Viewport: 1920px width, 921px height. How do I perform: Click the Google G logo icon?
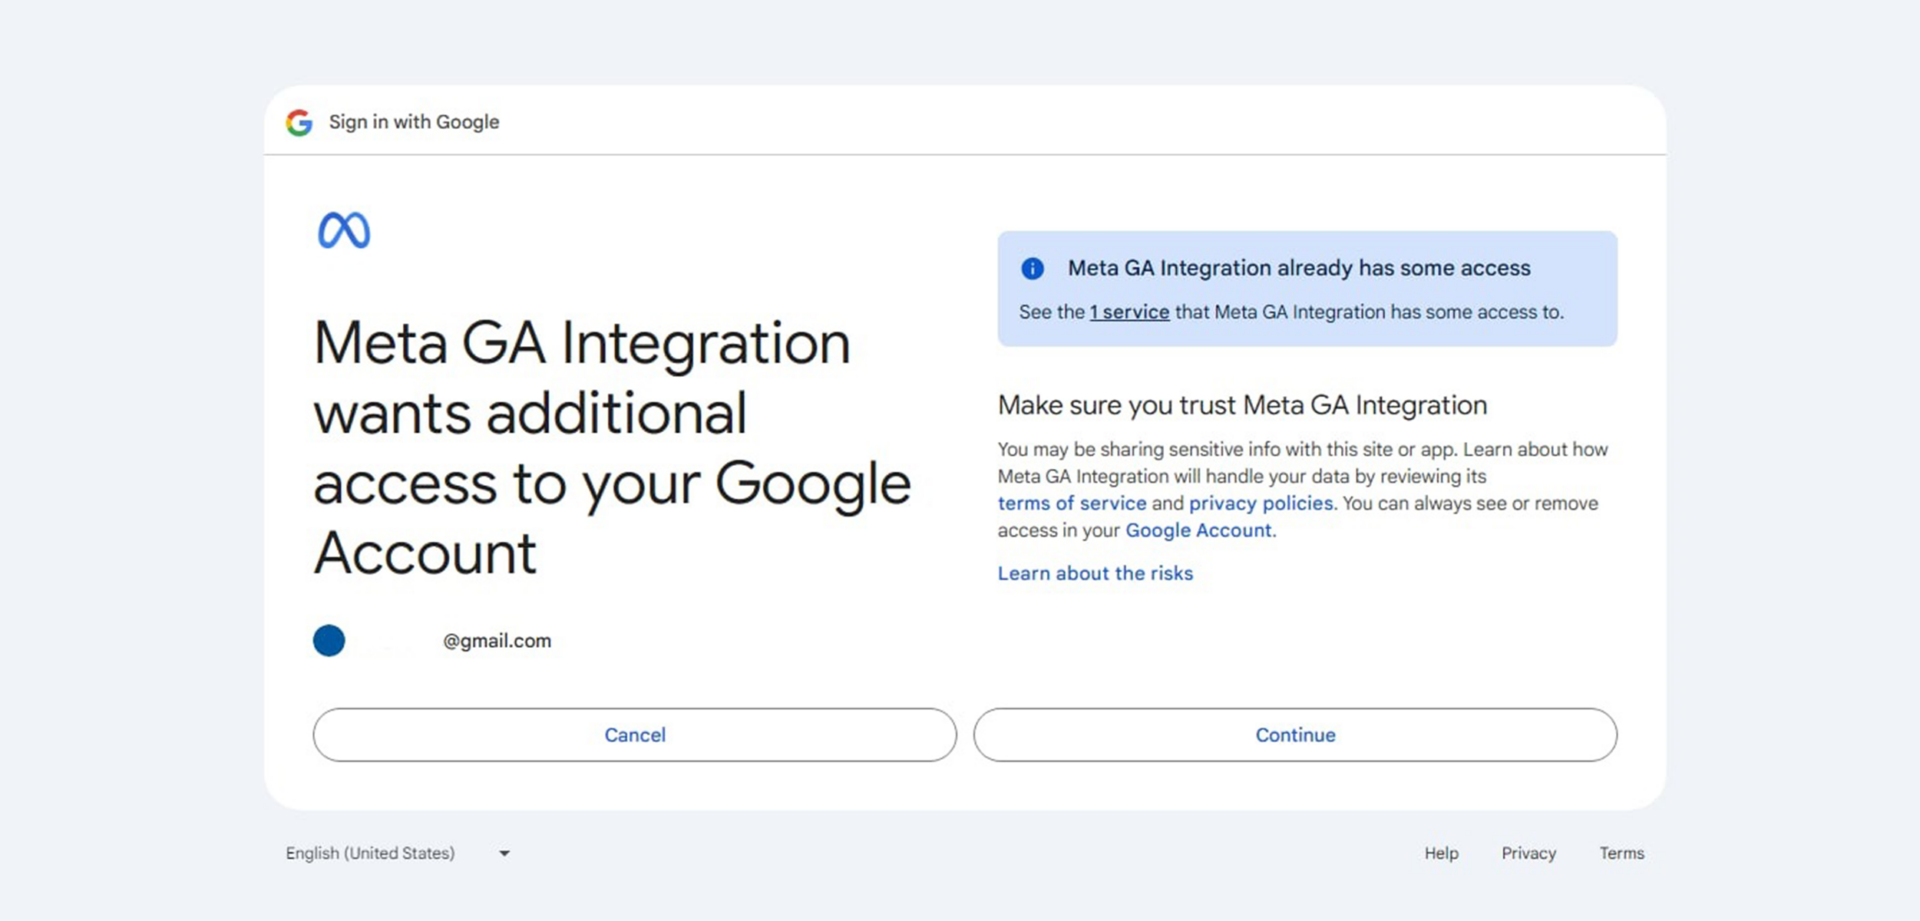tap(299, 122)
